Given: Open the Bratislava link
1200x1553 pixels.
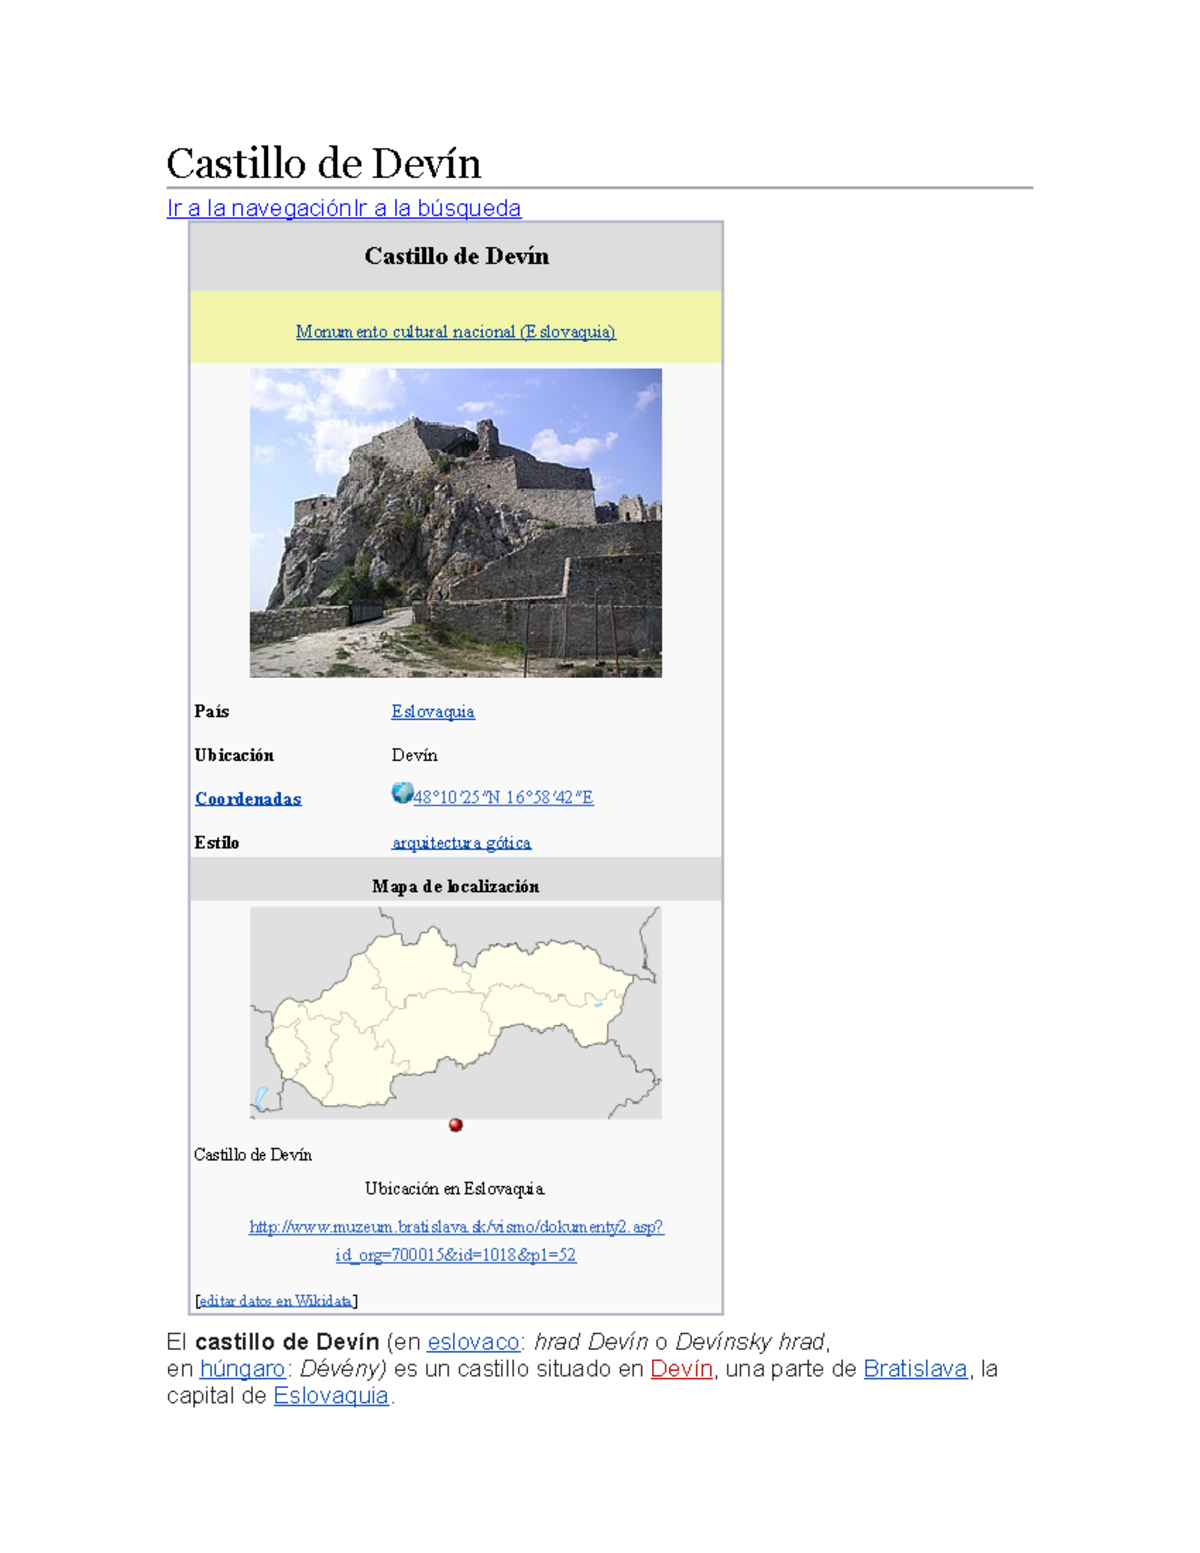Looking at the screenshot, I should coord(915,1369).
